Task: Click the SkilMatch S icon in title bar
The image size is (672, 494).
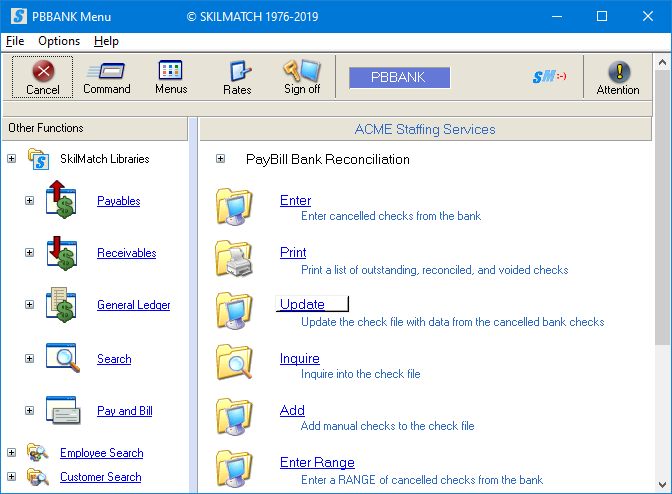Action: pos(19,16)
